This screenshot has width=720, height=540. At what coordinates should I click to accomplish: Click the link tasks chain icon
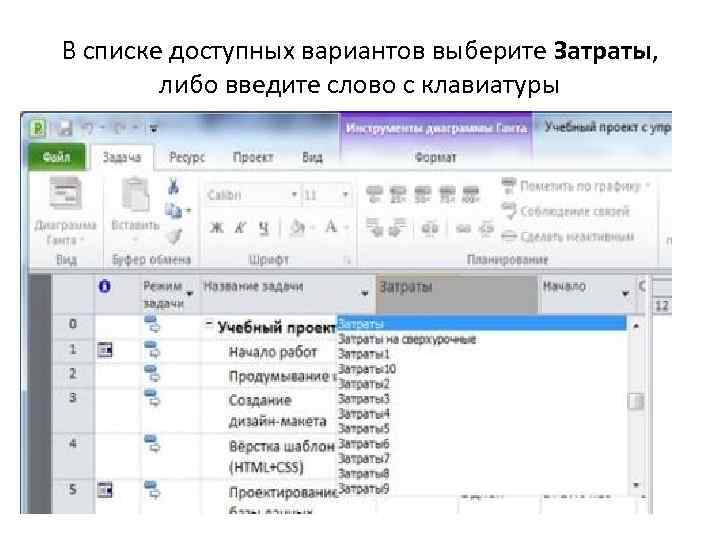[463, 228]
